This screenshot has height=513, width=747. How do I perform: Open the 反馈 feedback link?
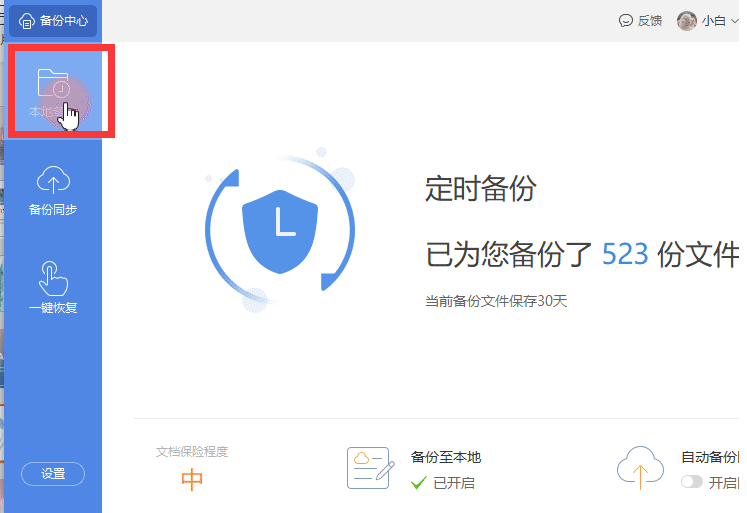650,20
